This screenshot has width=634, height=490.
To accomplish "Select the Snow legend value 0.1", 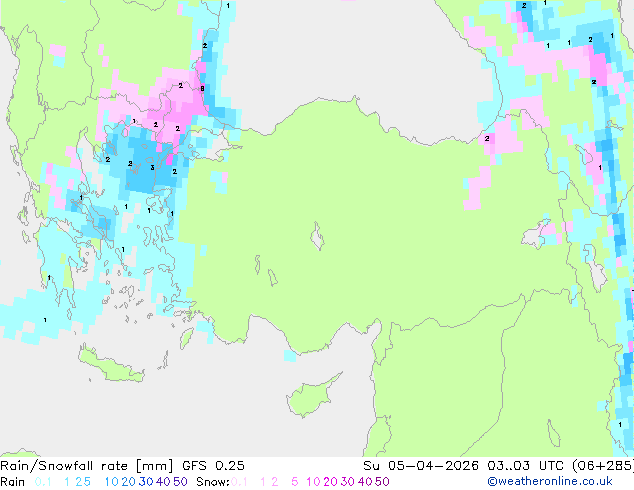I will coord(239,482).
